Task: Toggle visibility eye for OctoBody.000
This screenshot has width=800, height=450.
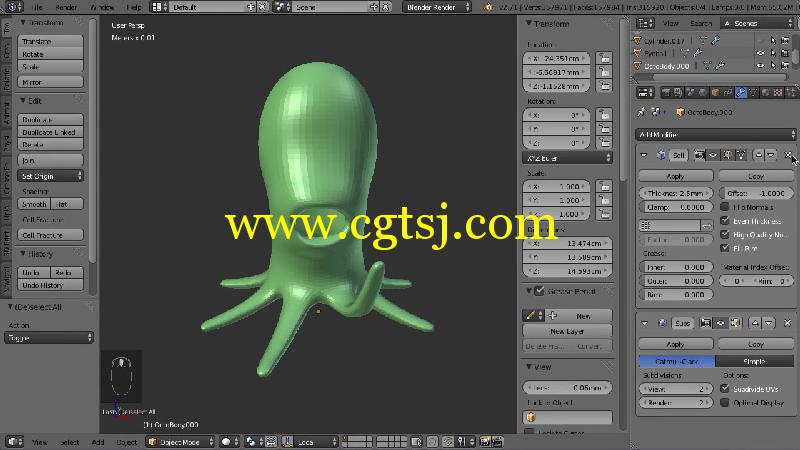Action: pyautogui.click(x=760, y=66)
